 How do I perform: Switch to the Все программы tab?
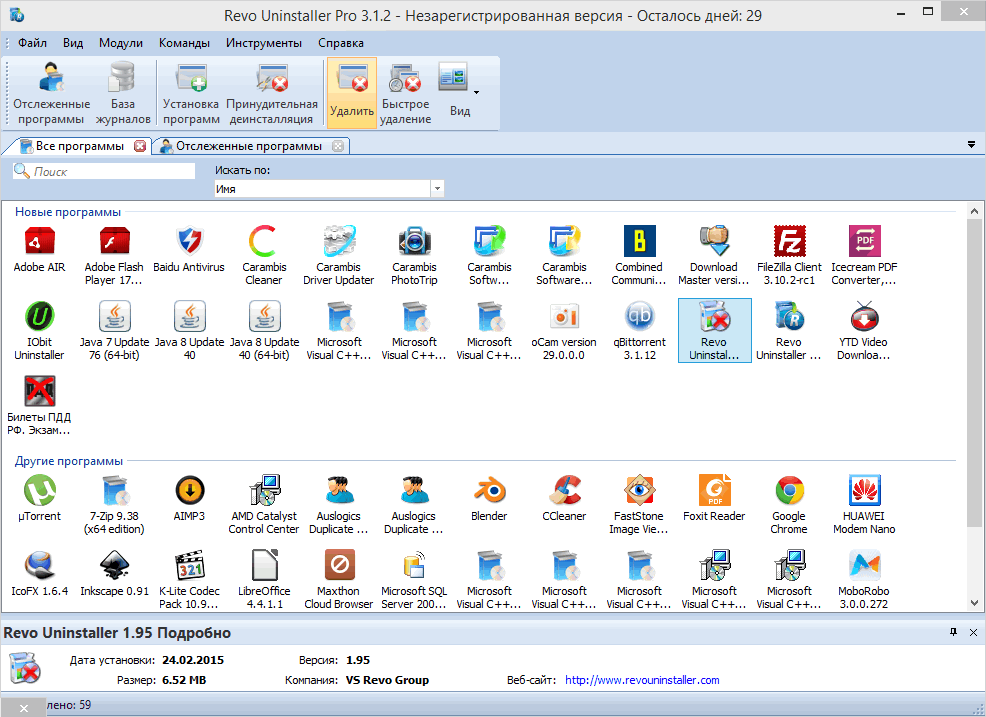tap(79, 146)
